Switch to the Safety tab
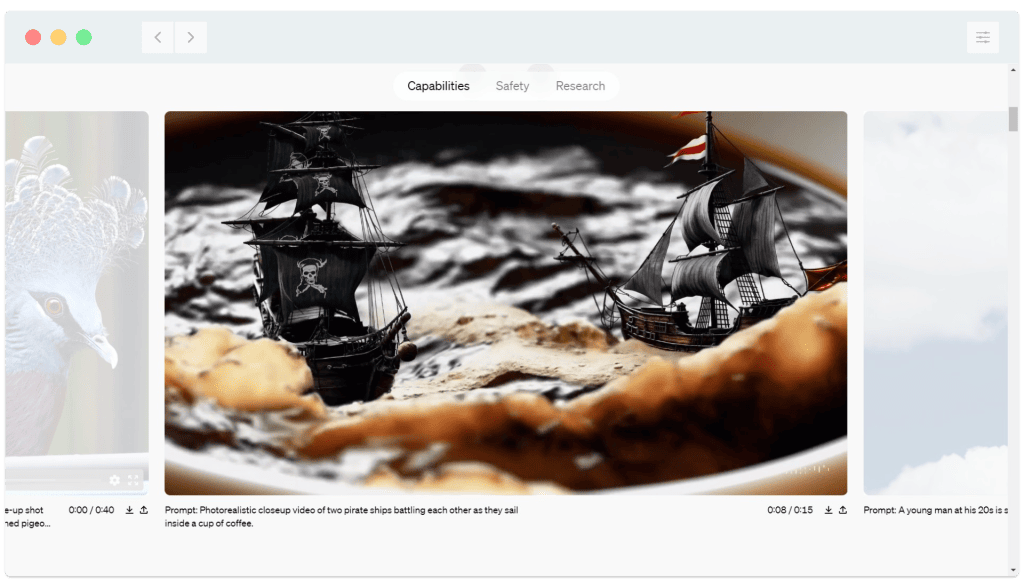Image resolution: width=1024 pixels, height=587 pixels. (512, 86)
